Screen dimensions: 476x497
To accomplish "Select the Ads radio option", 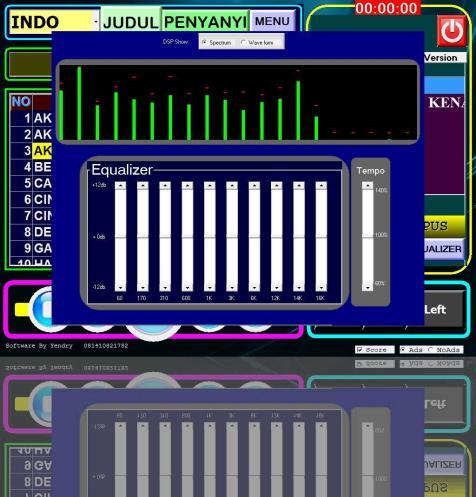I will 412,350.
